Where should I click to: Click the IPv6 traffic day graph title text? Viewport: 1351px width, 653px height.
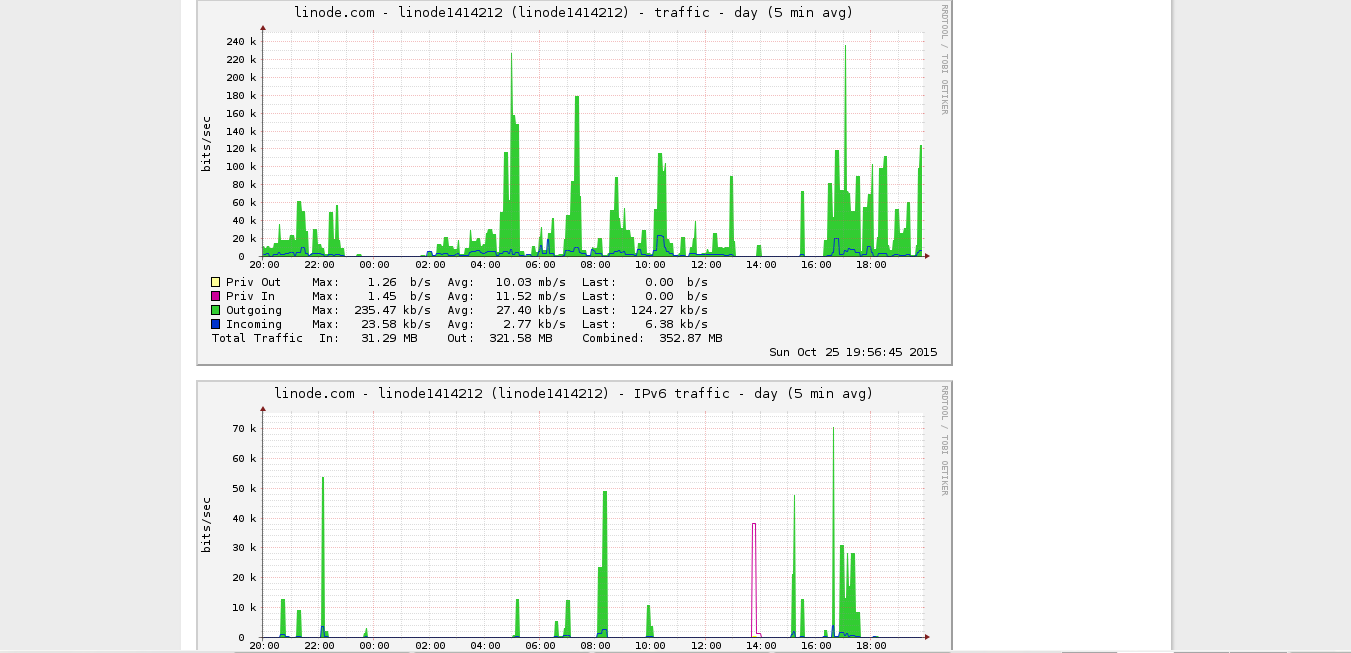574,394
